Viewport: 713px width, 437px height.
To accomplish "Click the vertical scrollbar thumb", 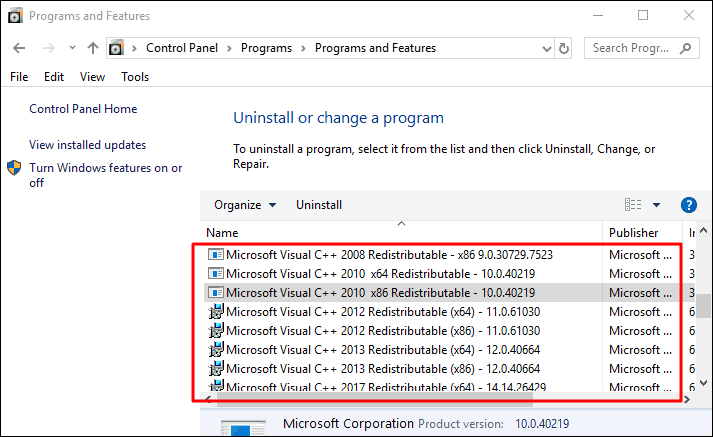I will pyautogui.click(x=704, y=306).
